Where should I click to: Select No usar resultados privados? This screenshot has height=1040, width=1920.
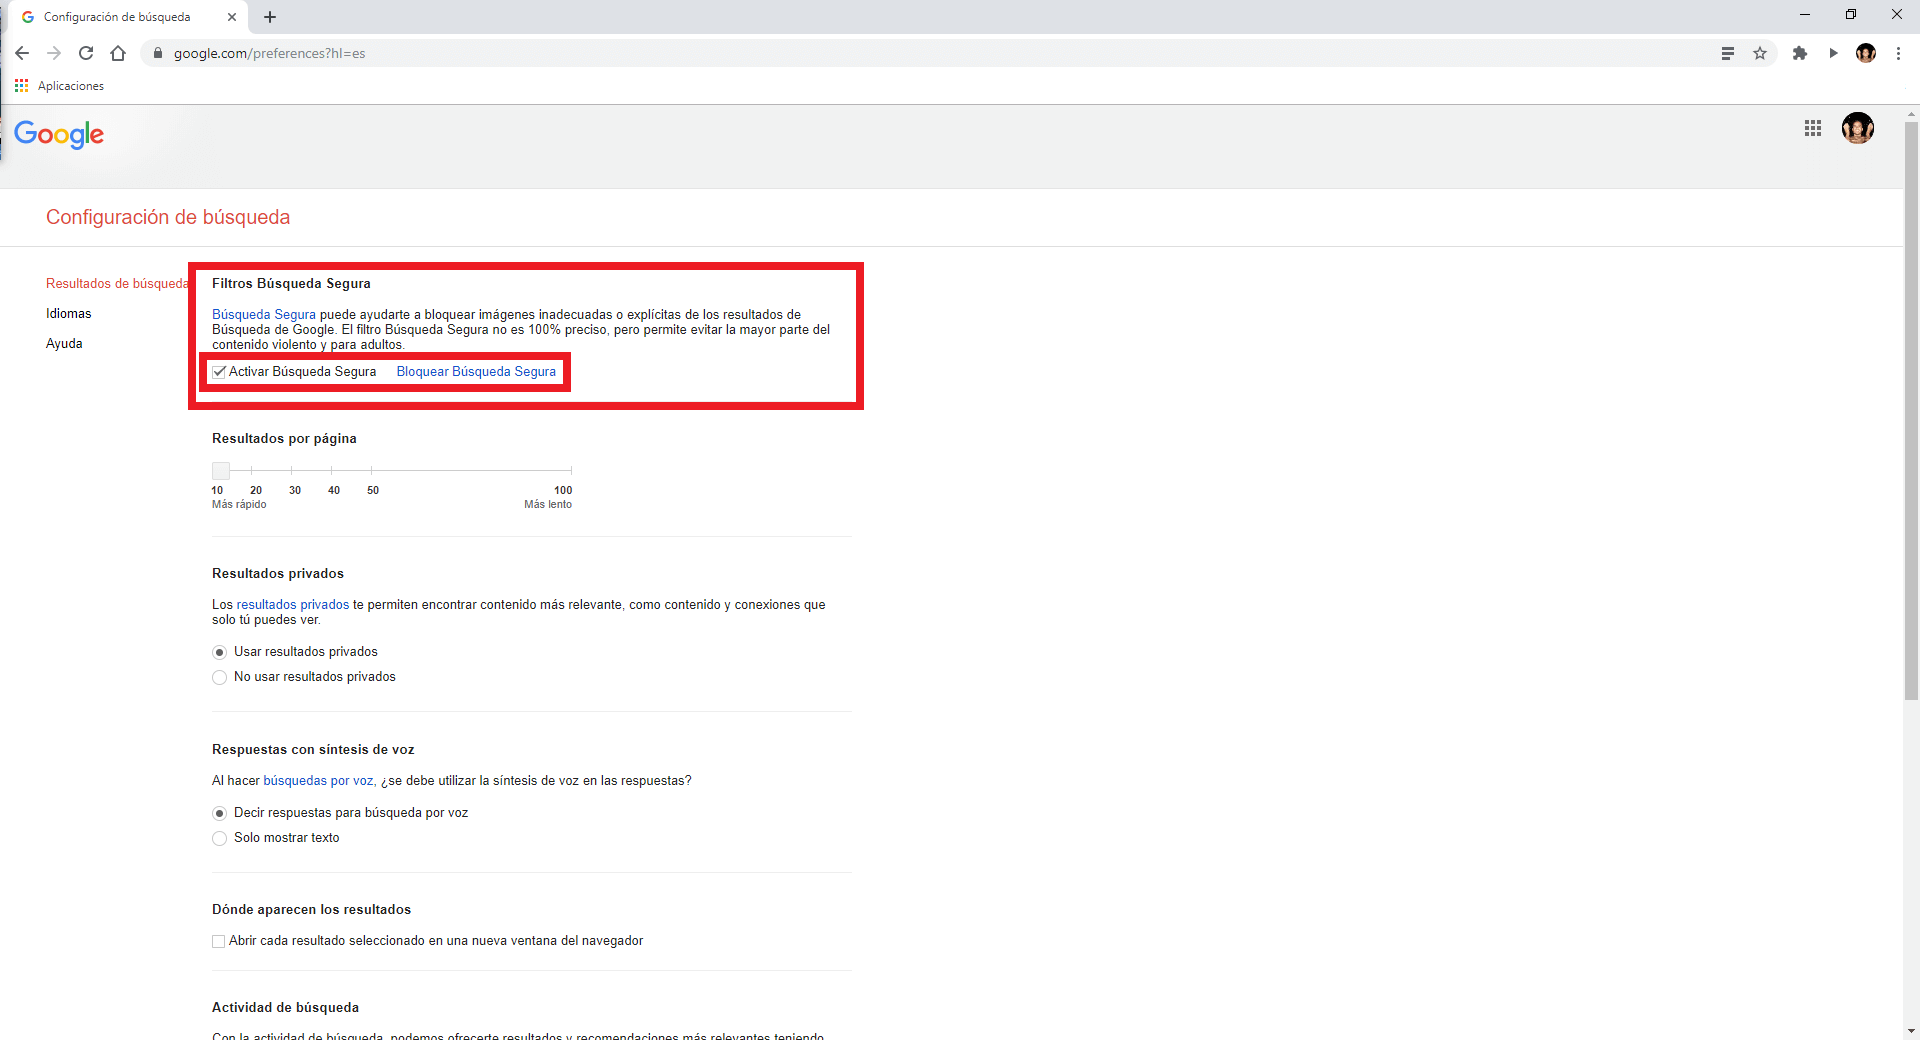click(220, 677)
